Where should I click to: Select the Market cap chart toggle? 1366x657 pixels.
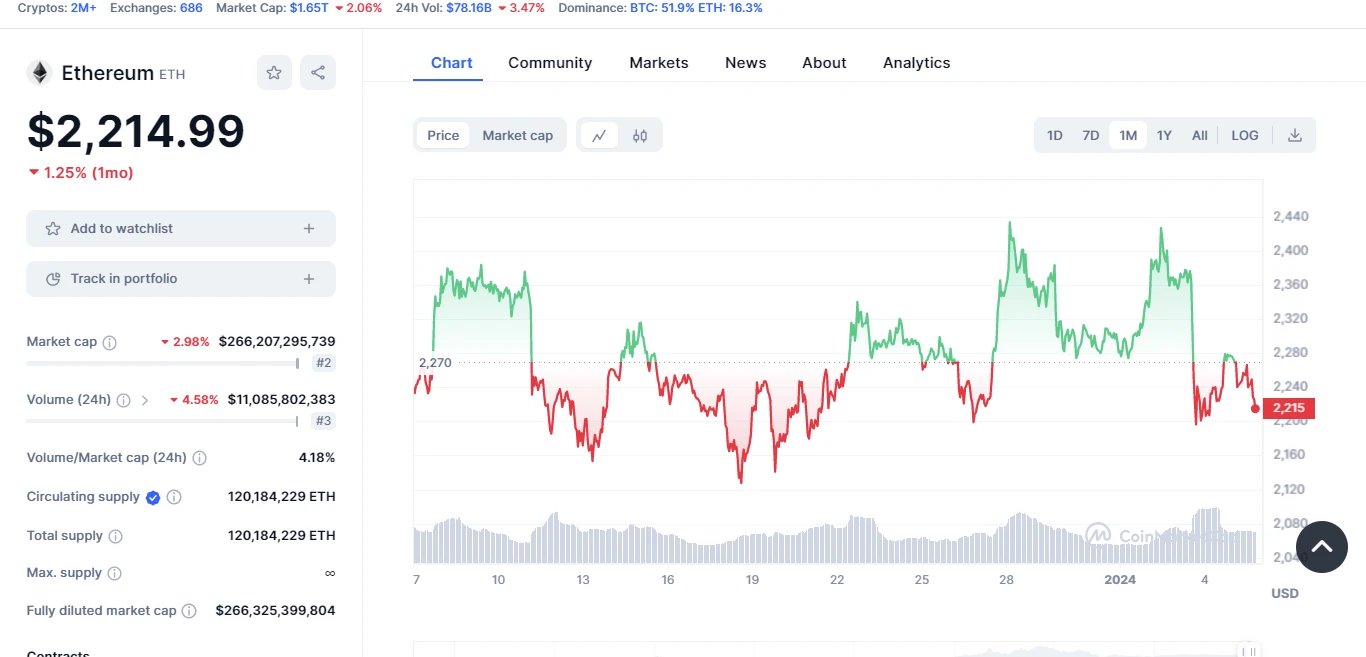point(518,136)
